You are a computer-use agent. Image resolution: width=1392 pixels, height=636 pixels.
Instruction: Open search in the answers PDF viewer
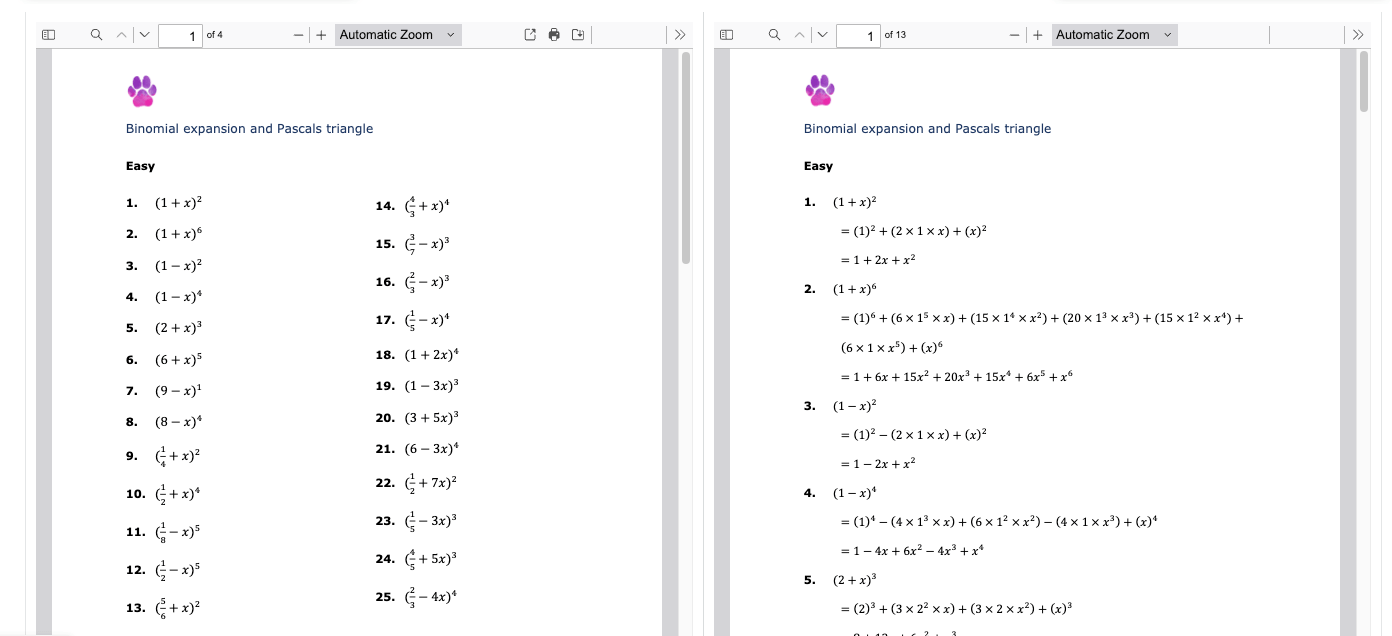coord(774,33)
